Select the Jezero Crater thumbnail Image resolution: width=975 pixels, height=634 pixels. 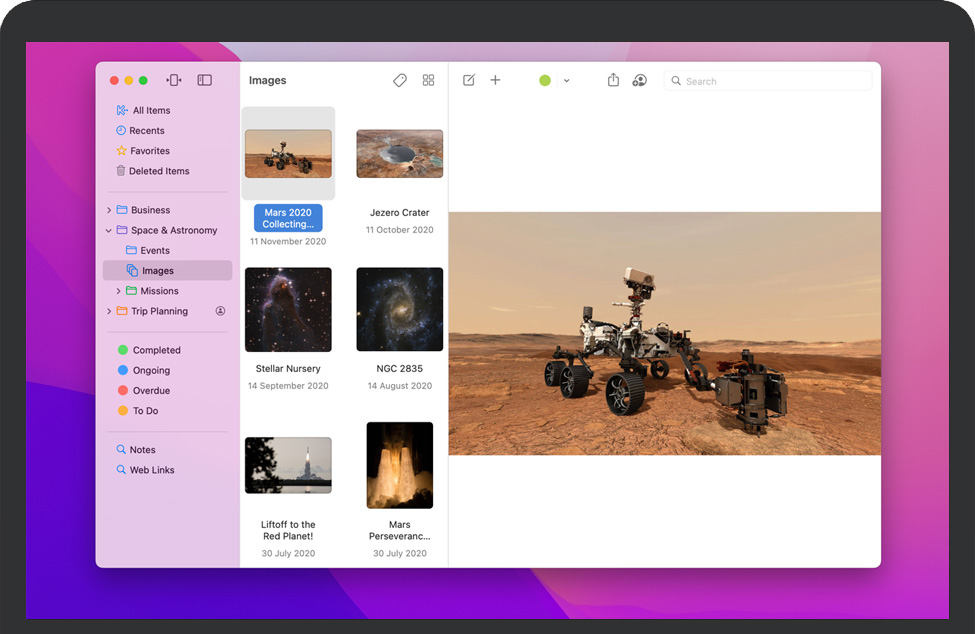click(399, 154)
